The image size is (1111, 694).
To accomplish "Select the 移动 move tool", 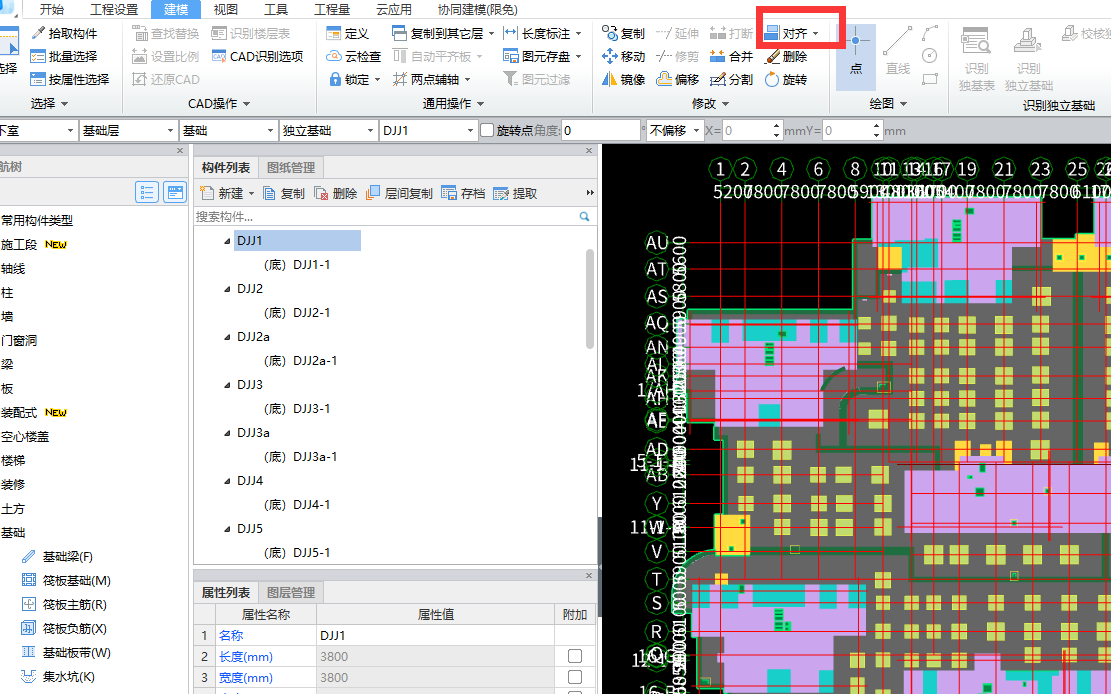I will coord(624,56).
